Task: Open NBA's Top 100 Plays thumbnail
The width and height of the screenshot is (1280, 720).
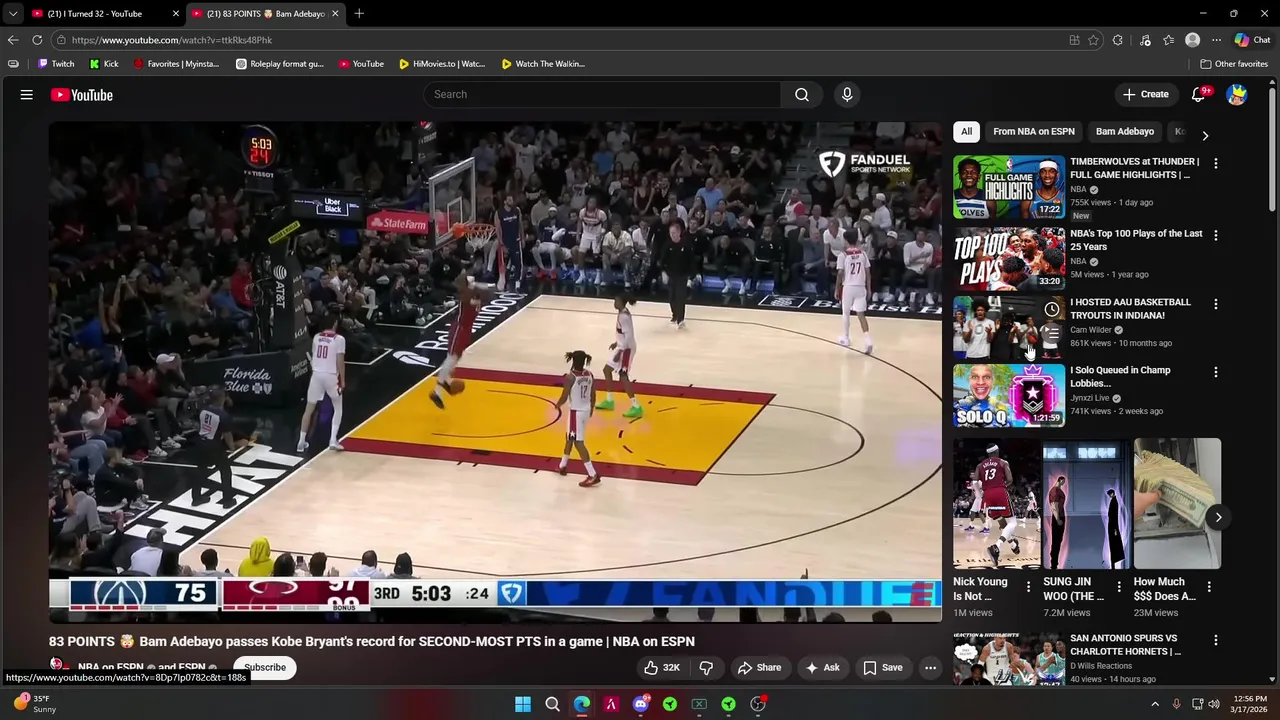Action: click(x=1009, y=259)
